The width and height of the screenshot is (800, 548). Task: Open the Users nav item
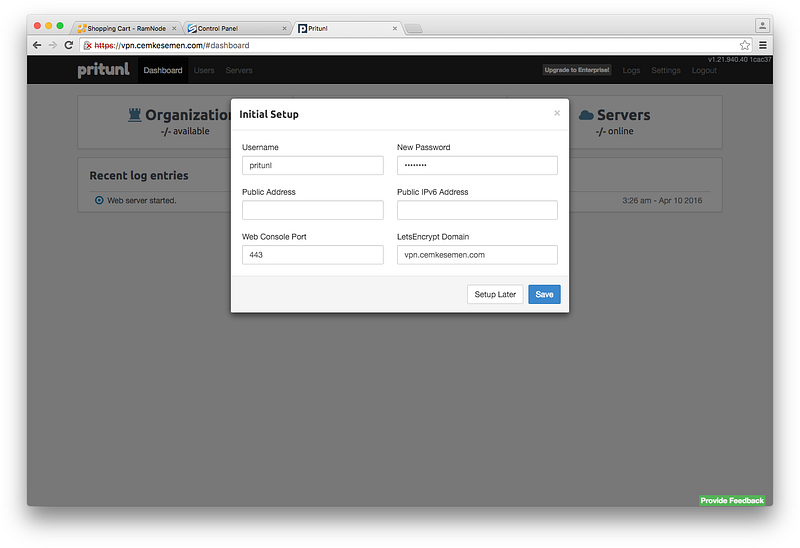click(204, 70)
